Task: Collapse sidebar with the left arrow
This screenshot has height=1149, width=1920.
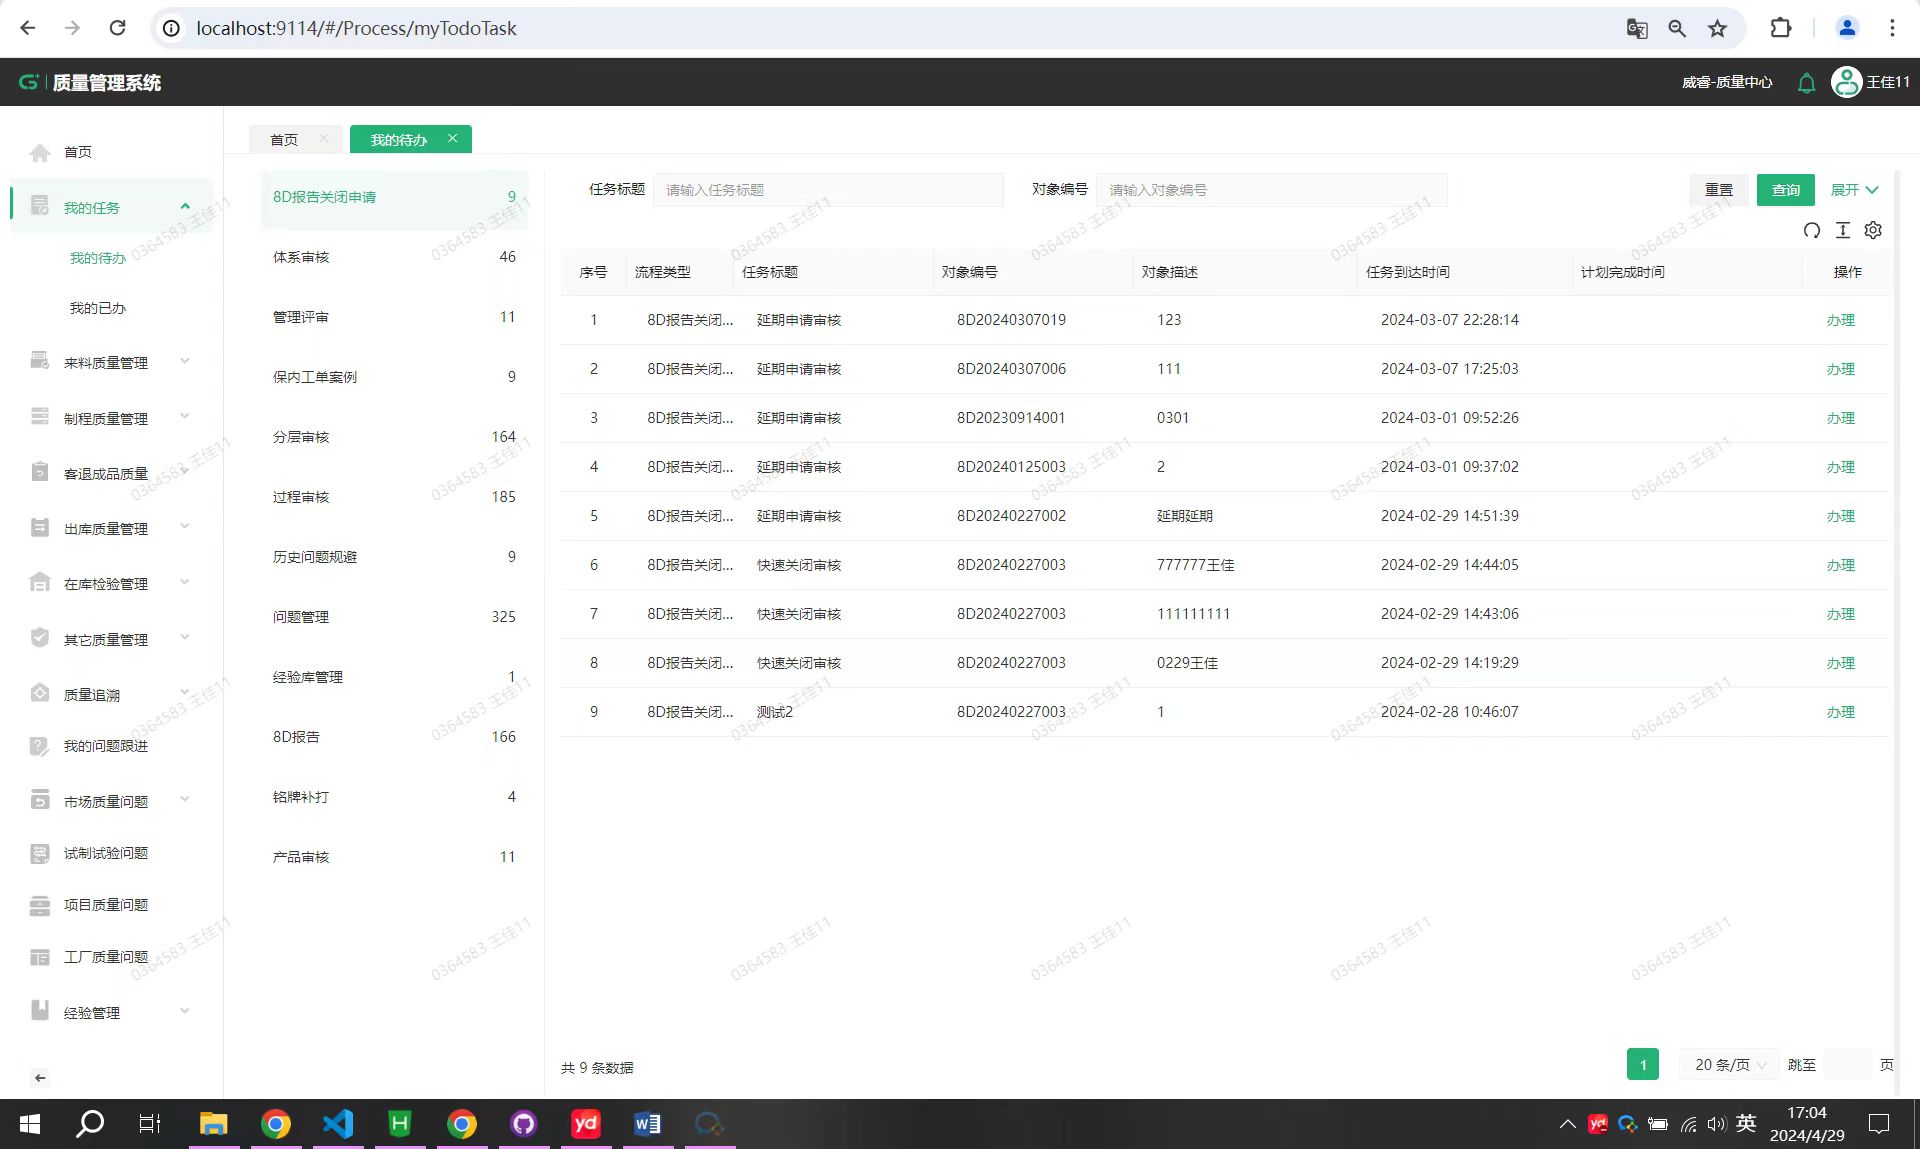Action: click(x=40, y=1077)
